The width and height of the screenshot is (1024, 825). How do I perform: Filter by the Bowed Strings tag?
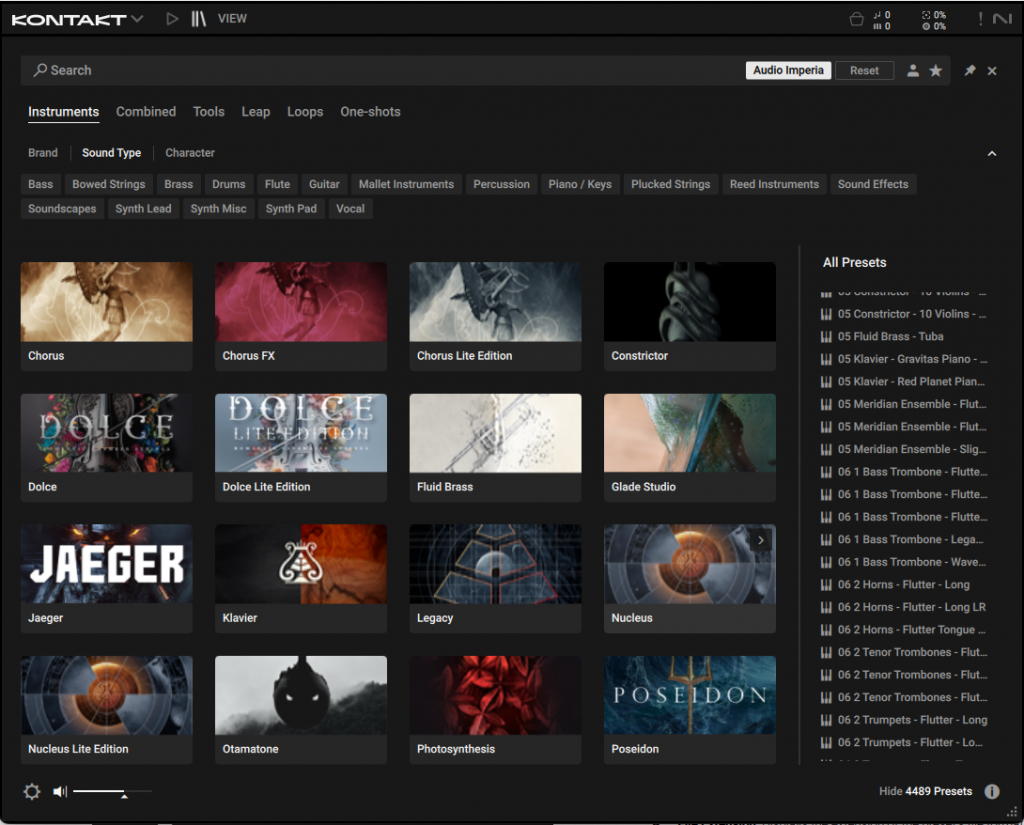point(109,184)
